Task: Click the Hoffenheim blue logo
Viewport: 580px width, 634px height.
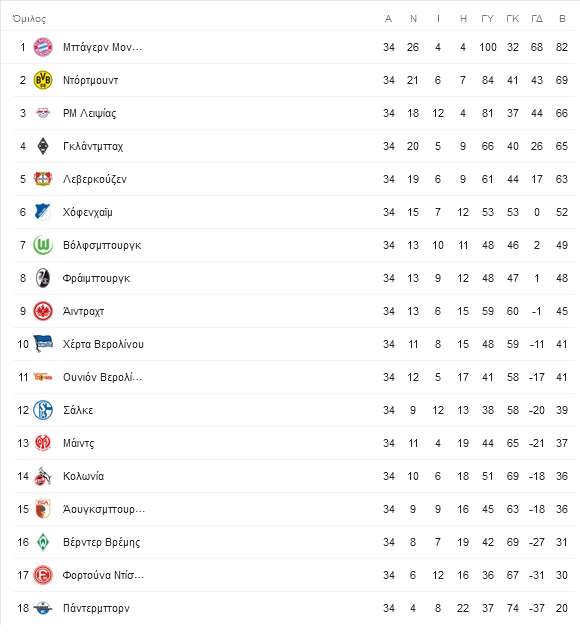Action: click(x=43, y=212)
